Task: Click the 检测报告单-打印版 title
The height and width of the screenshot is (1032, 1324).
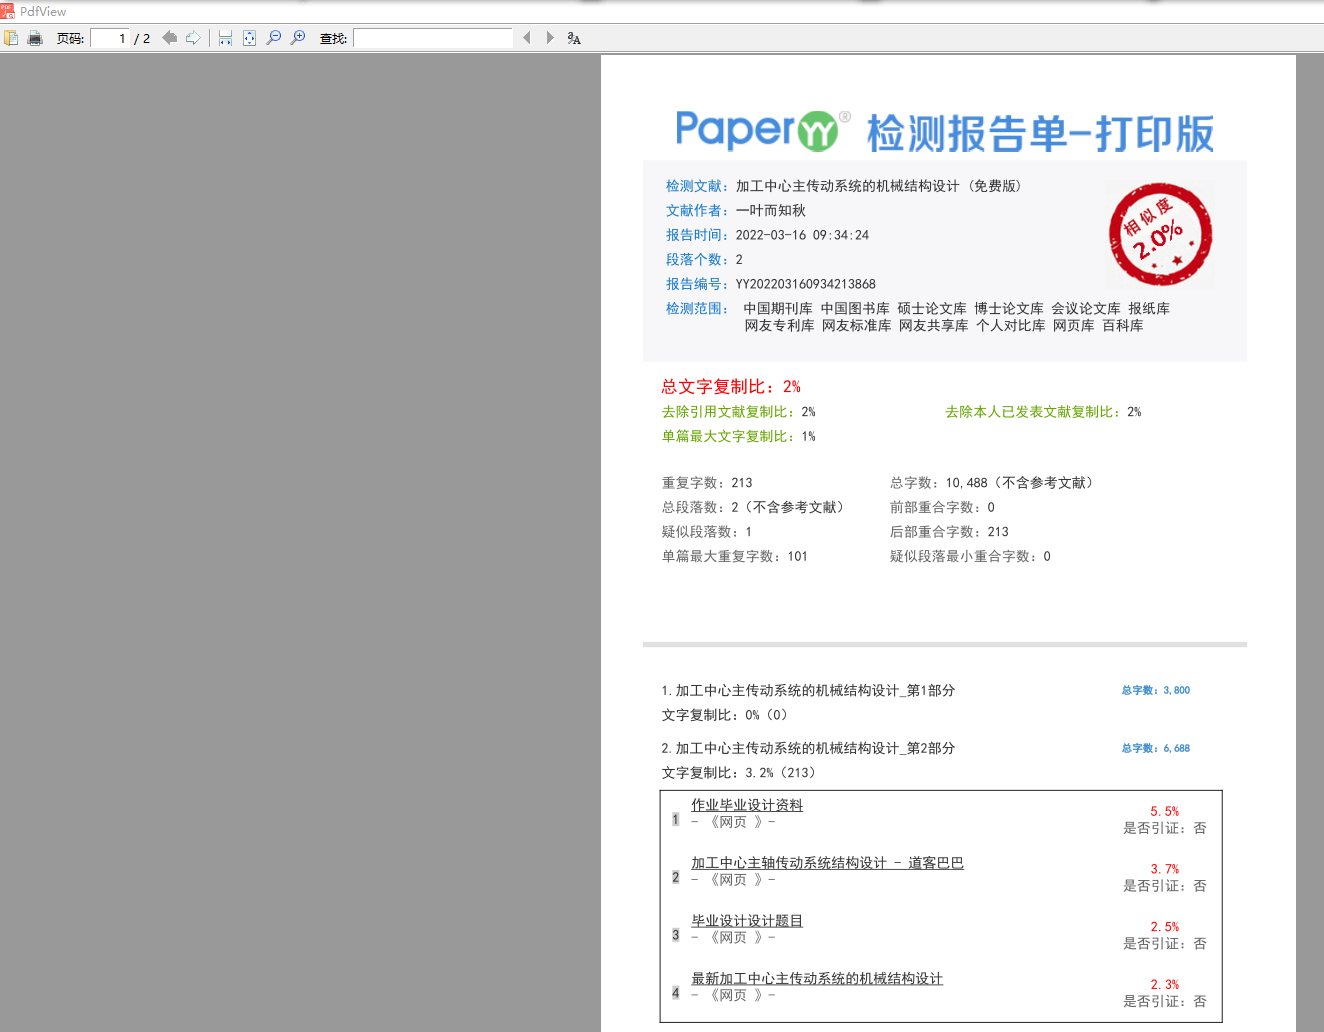Action: click(1040, 133)
